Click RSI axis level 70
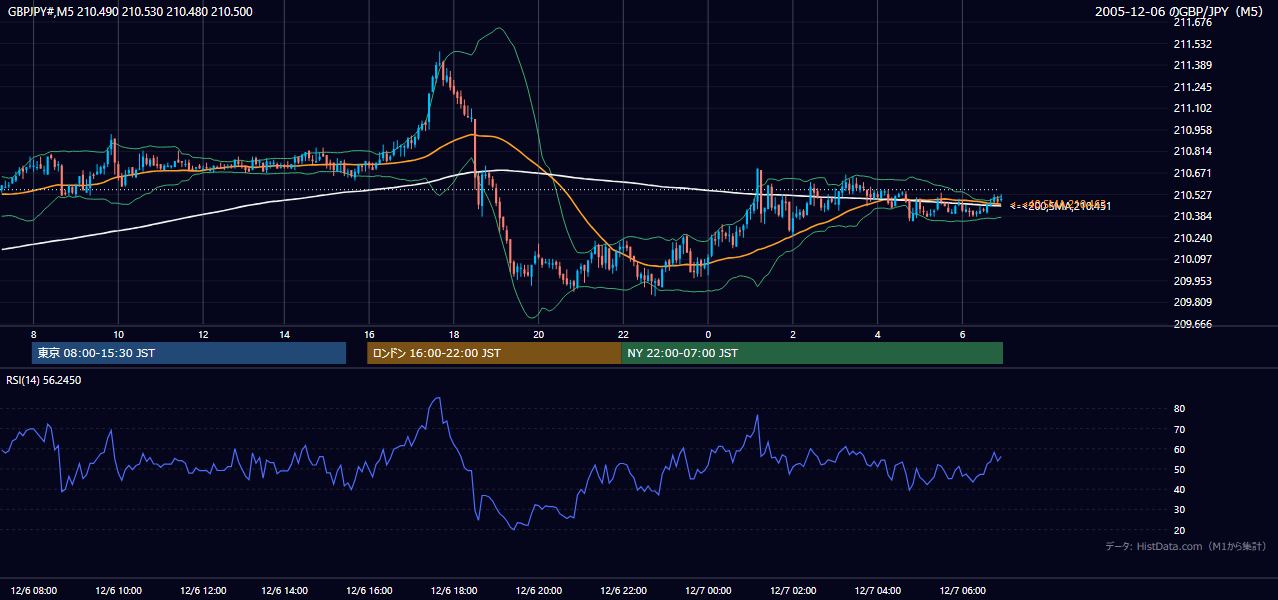Viewport: 1278px width, 600px height. pos(1180,429)
